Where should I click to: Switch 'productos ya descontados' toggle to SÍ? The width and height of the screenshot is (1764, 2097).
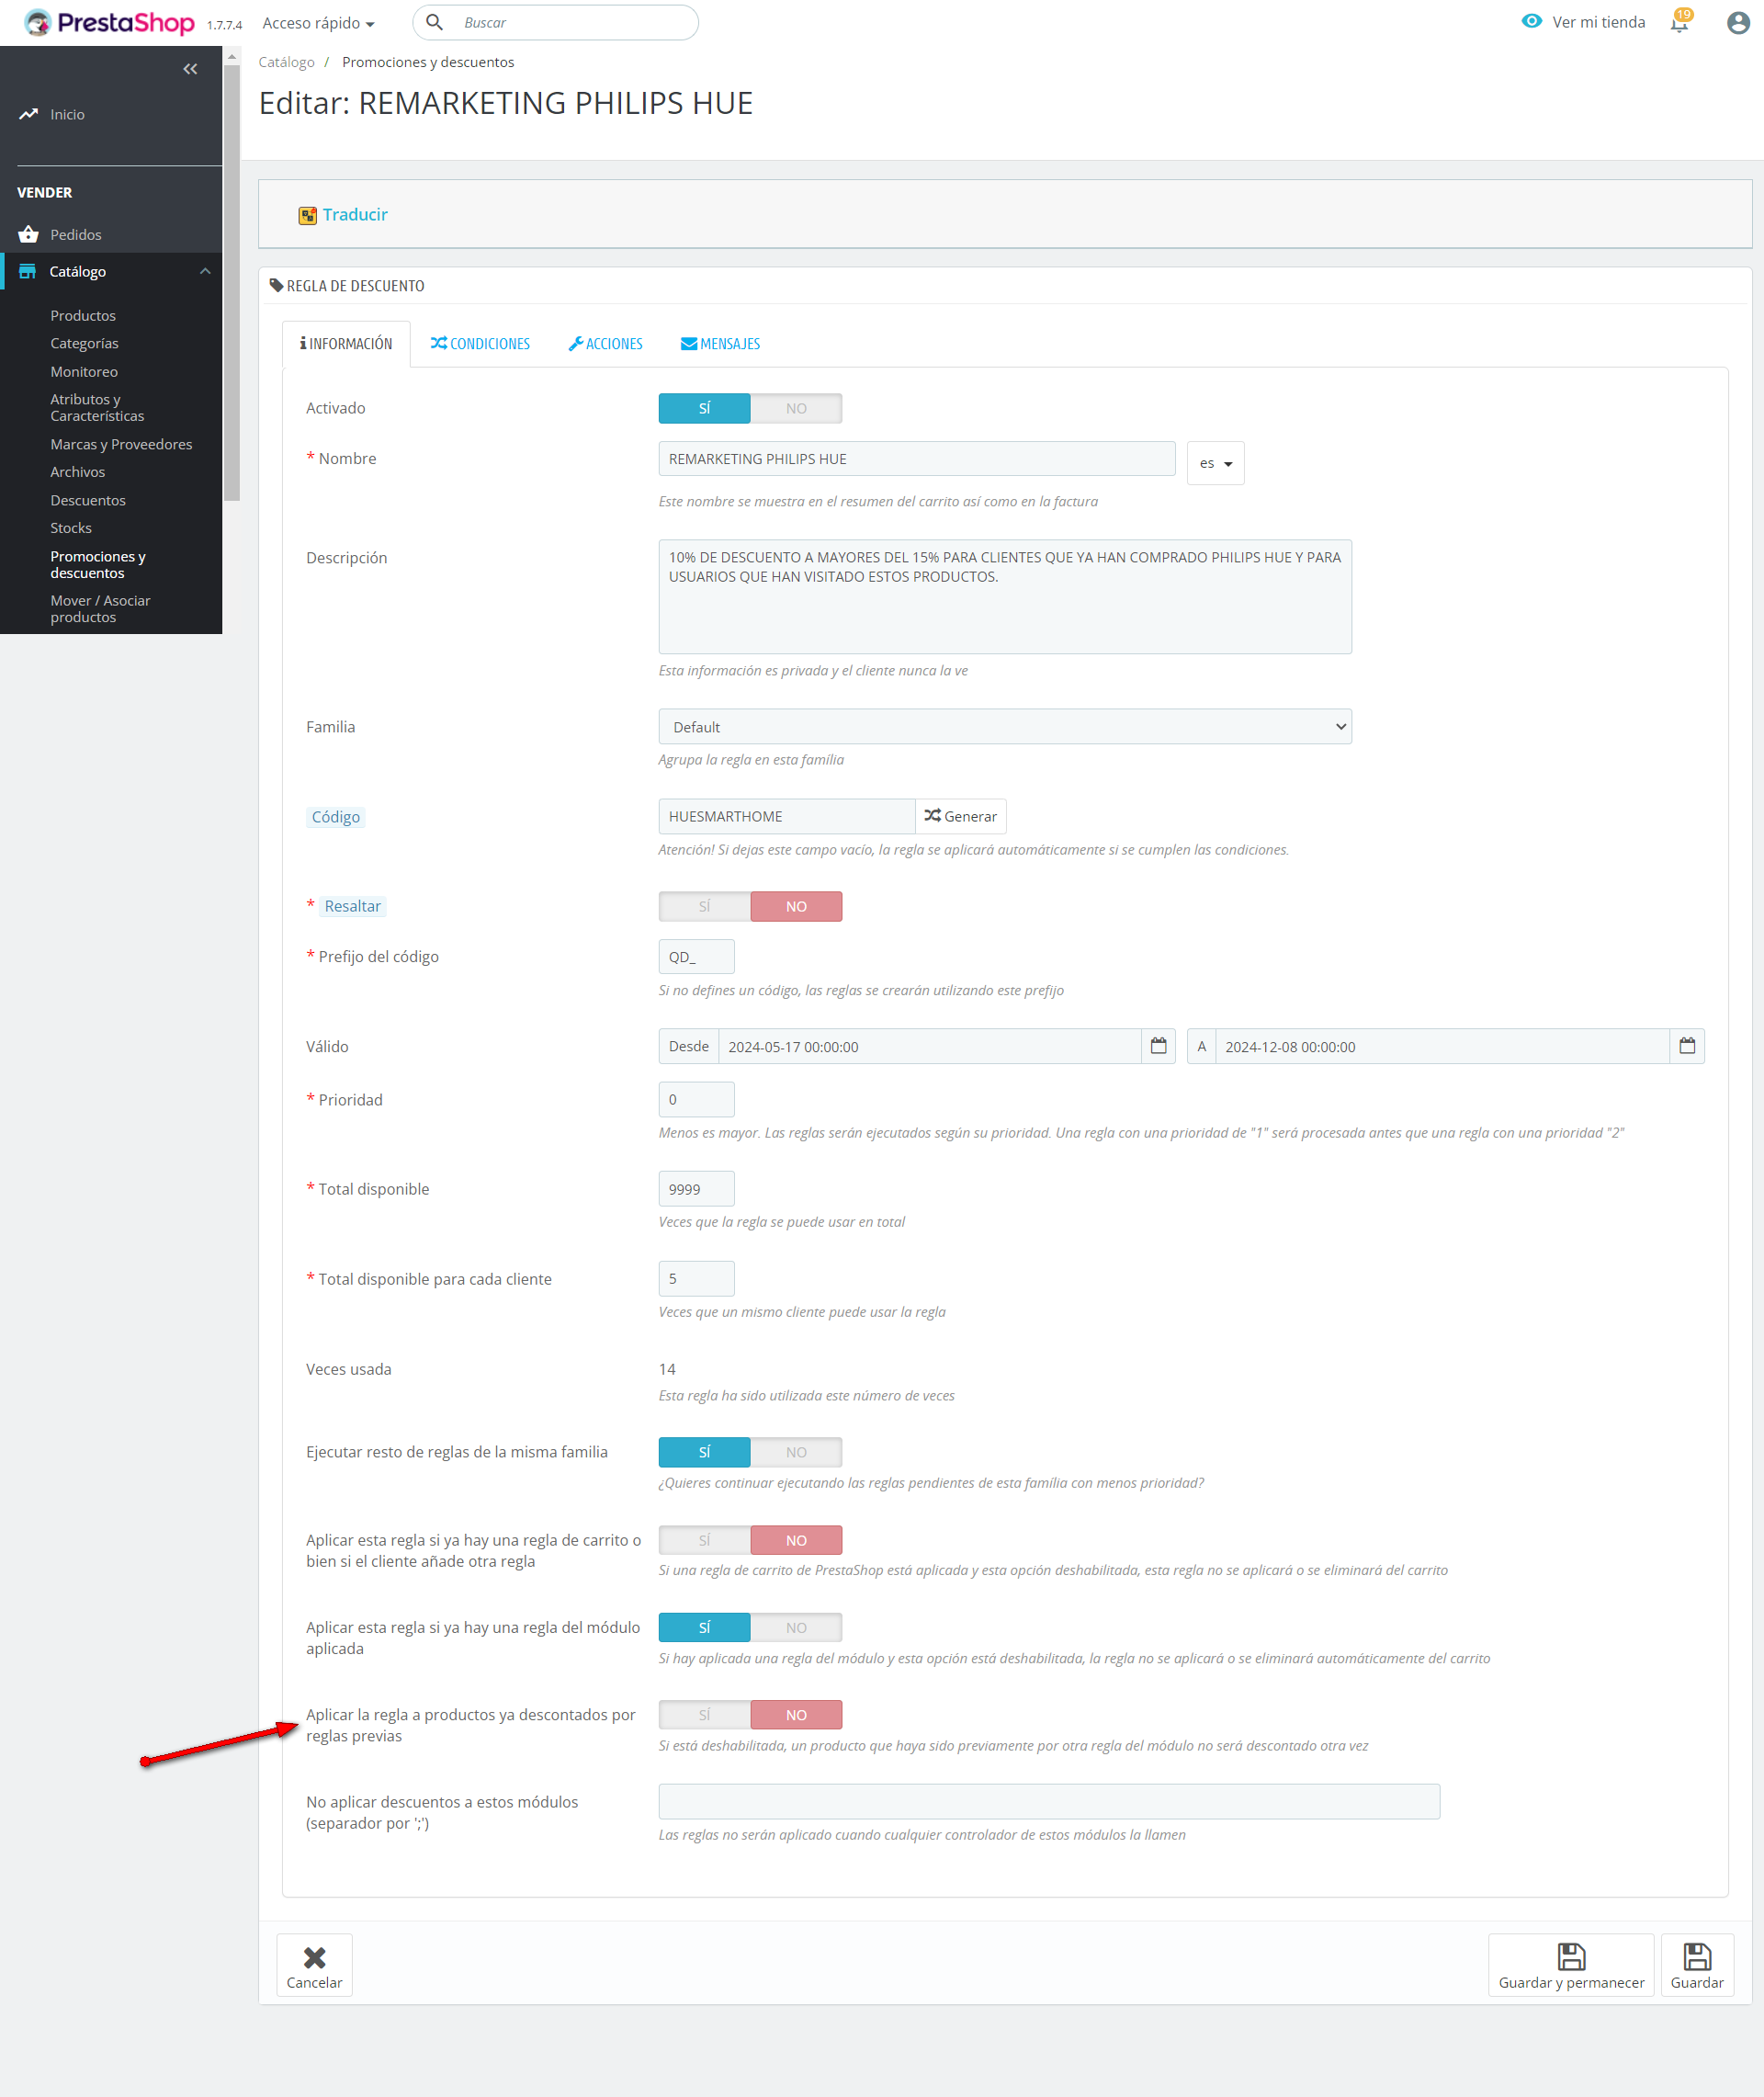pyautogui.click(x=704, y=1715)
